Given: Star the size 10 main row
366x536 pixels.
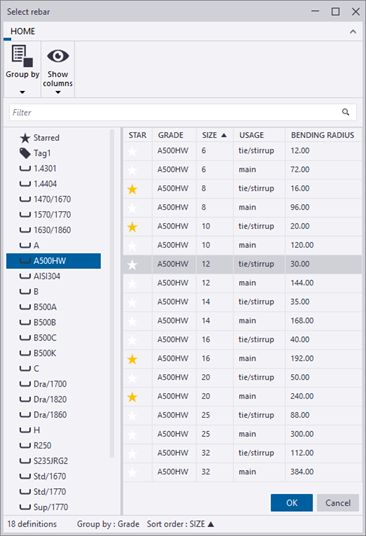Looking at the screenshot, I should click(132, 245).
